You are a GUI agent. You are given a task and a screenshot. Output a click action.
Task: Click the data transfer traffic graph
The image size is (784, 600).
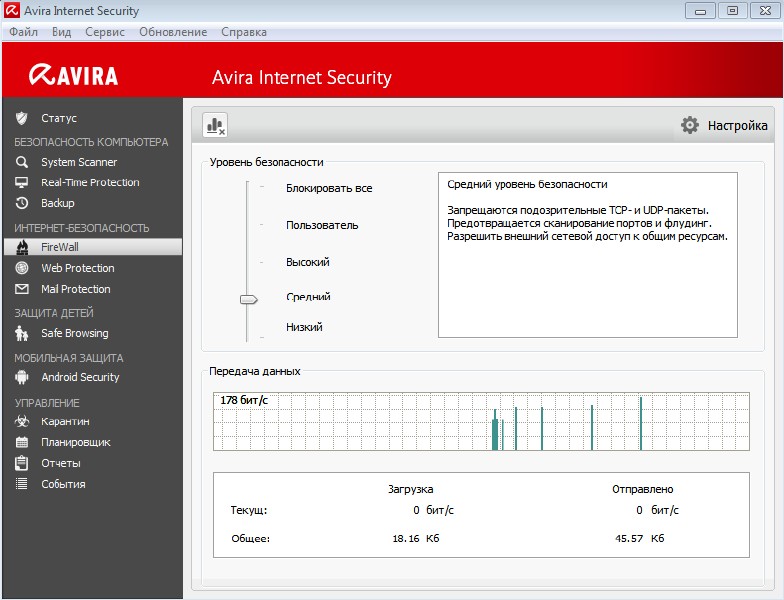coord(481,422)
